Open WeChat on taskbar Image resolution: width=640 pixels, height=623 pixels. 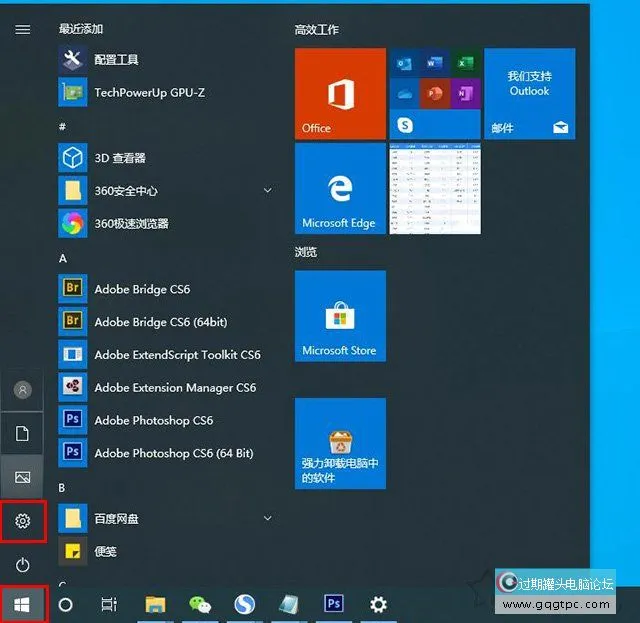[200, 605]
